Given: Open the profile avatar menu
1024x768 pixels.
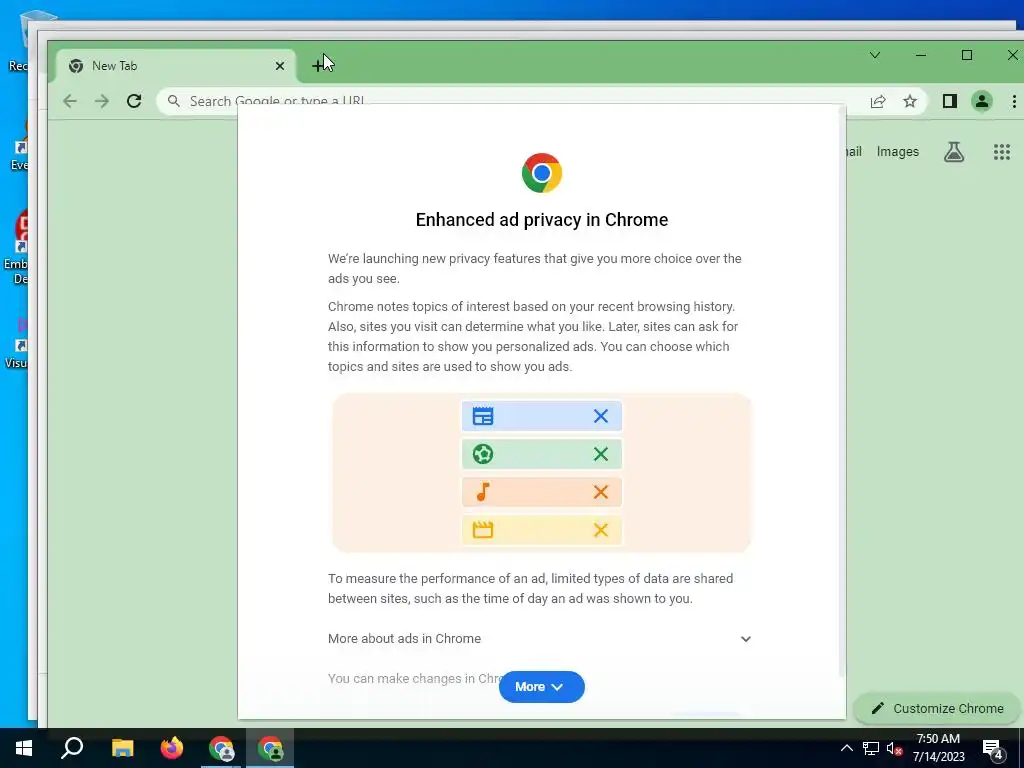Looking at the screenshot, I should click(982, 101).
